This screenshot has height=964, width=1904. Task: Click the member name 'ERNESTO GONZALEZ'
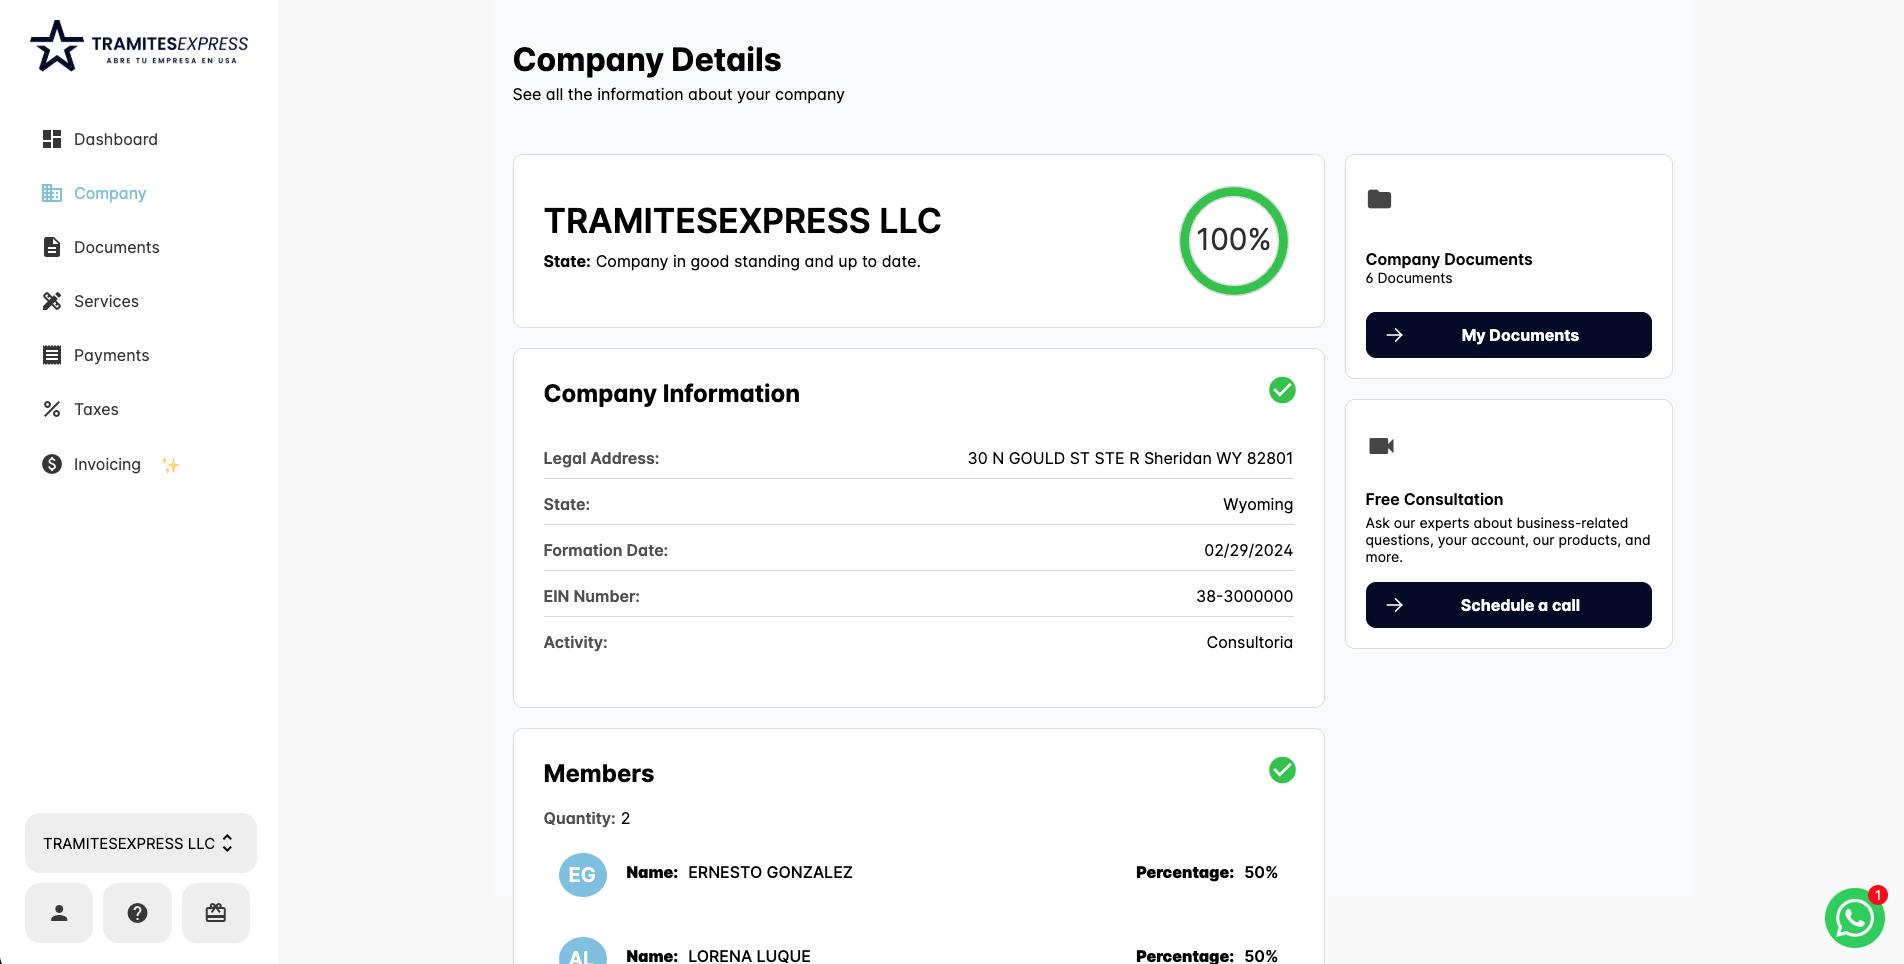coord(770,872)
